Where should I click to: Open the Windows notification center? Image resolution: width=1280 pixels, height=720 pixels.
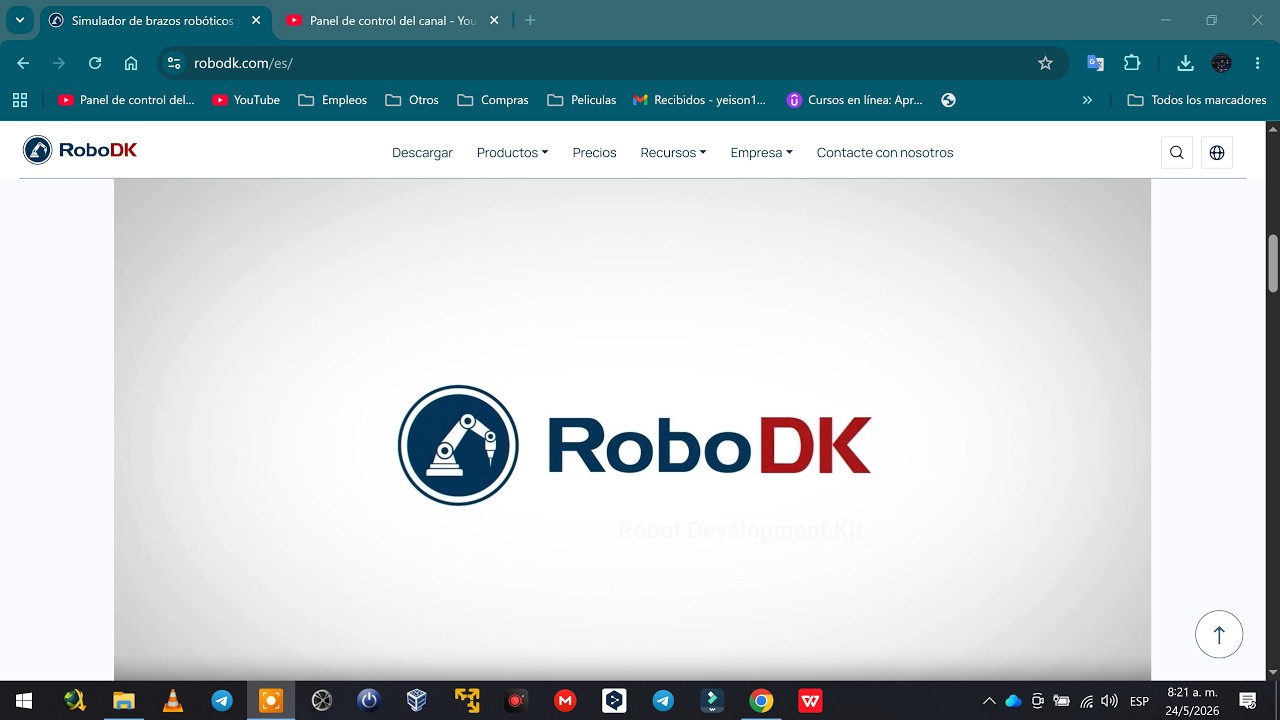1247,701
